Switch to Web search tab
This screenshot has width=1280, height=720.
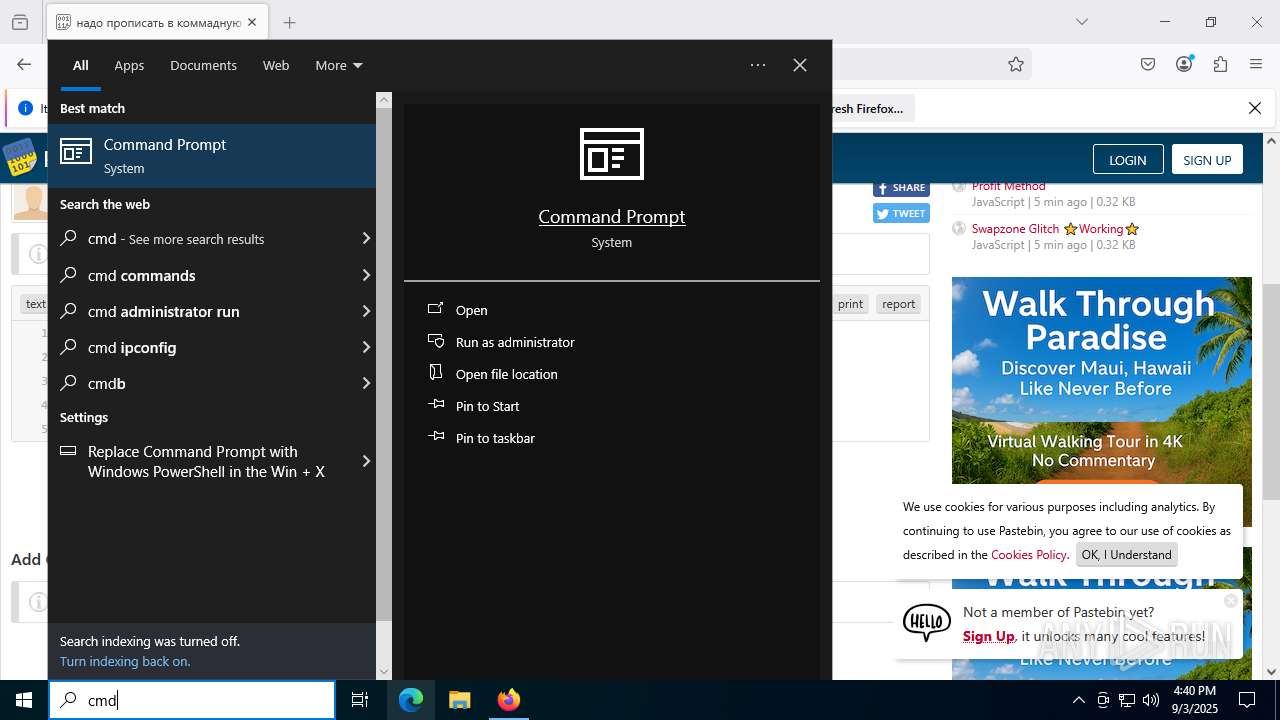click(x=276, y=65)
